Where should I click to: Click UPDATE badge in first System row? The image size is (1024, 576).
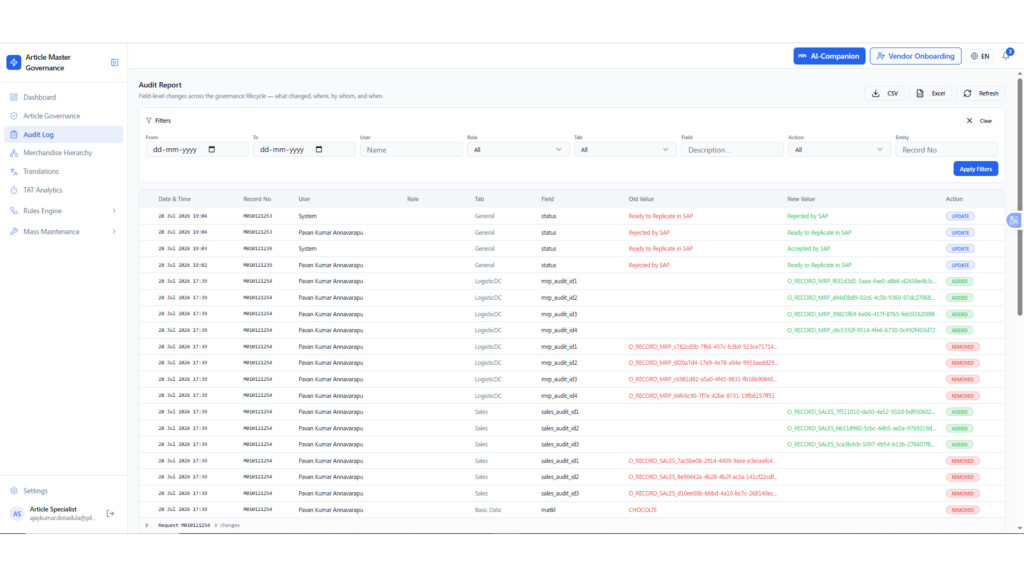[x=960, y=216]
